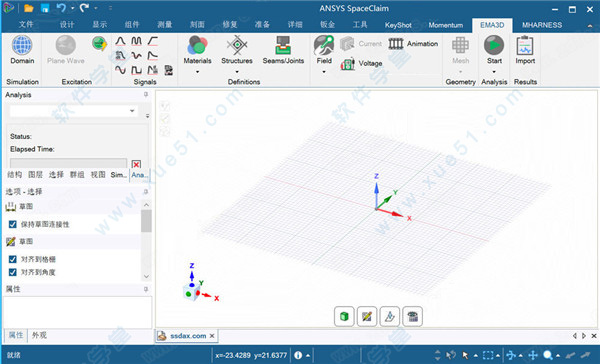Open the Materials definitions
The height and width of the screenshot is (364, 600).
[x=197, y=50]
